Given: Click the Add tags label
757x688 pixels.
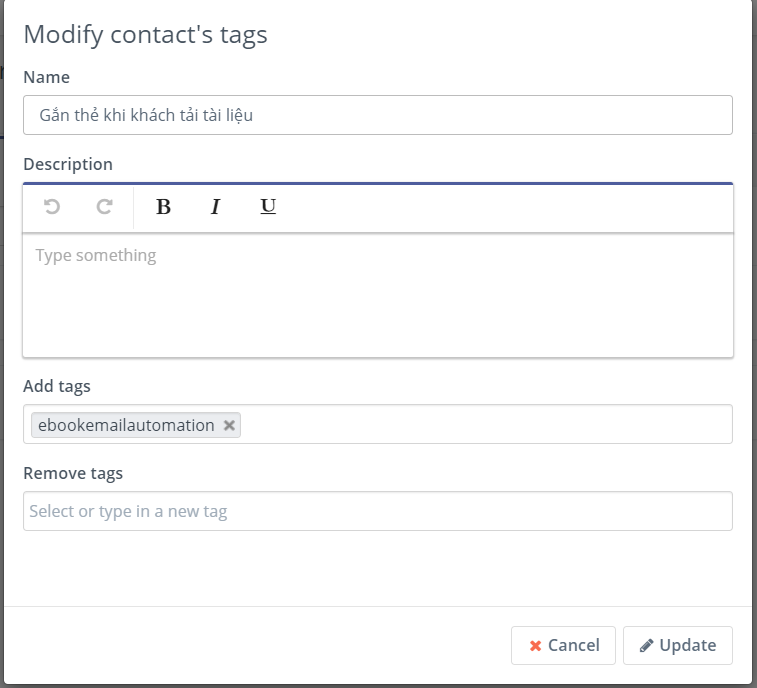Looking at the screenshot, I should (57, 386).
